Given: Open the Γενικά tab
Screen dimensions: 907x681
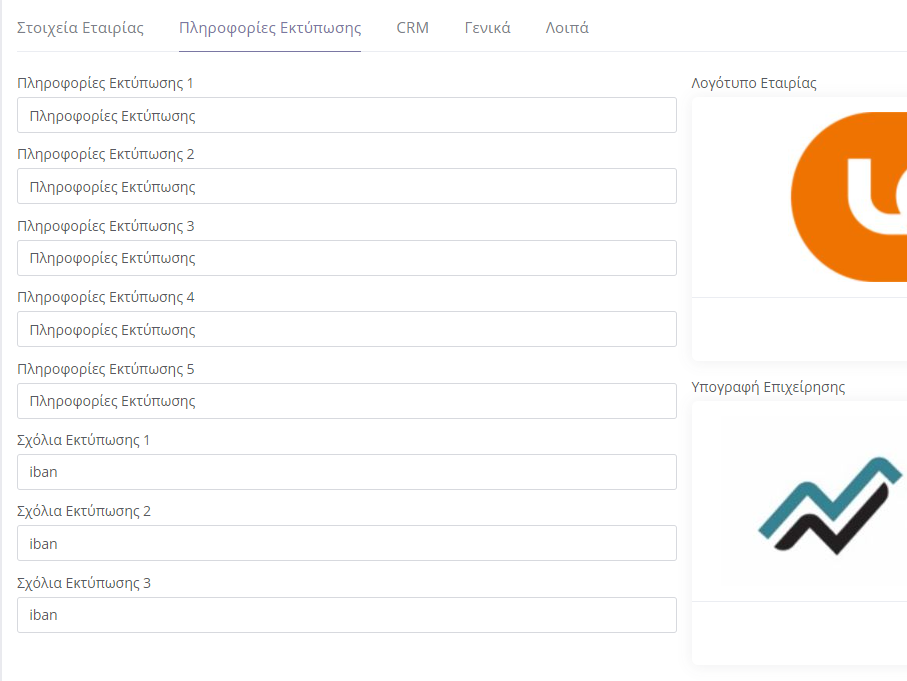Looking at the screenshot, I should pyautogui.click(x=488, y=28).
